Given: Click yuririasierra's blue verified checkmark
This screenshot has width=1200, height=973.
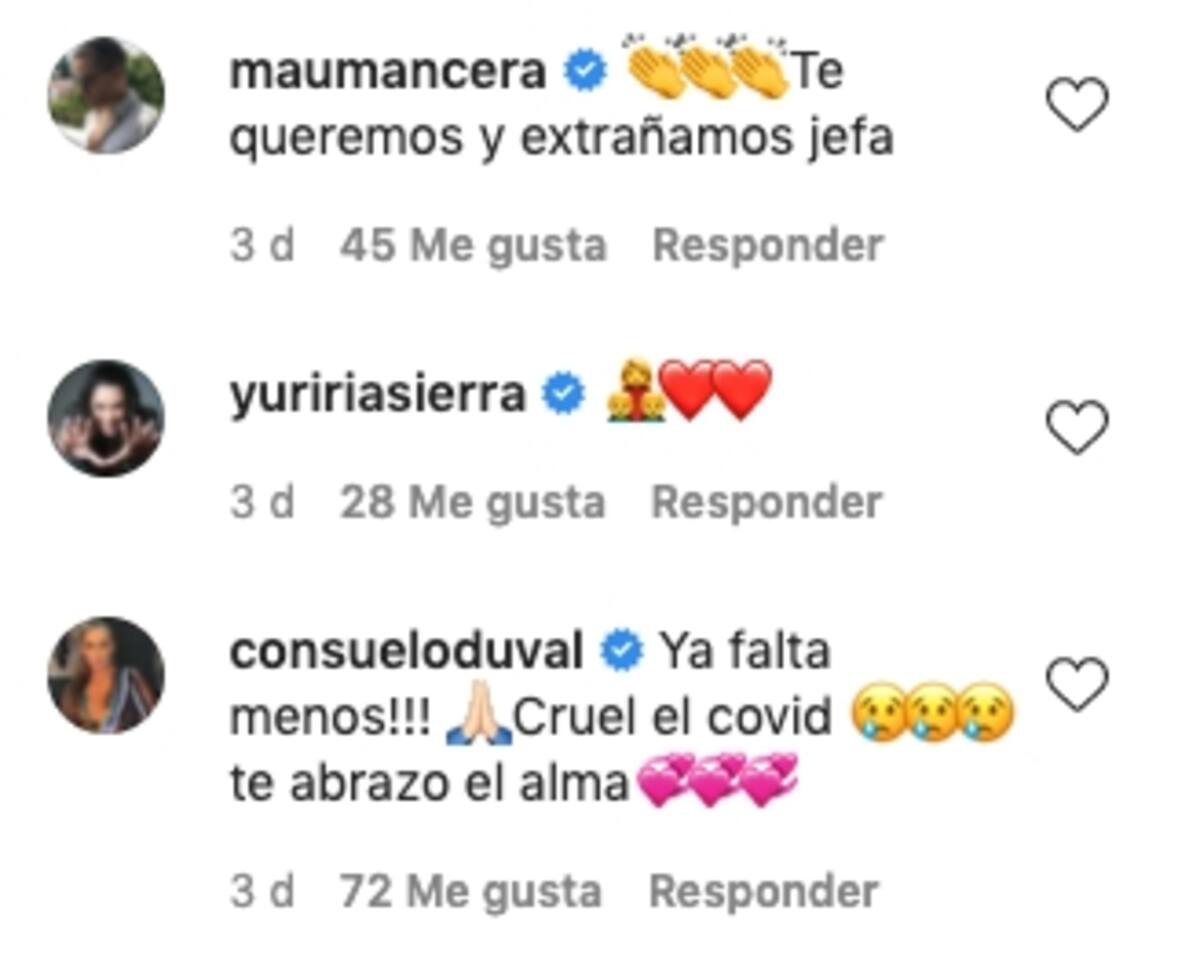Looking at the screenshot, I should [x=563, y=396].
